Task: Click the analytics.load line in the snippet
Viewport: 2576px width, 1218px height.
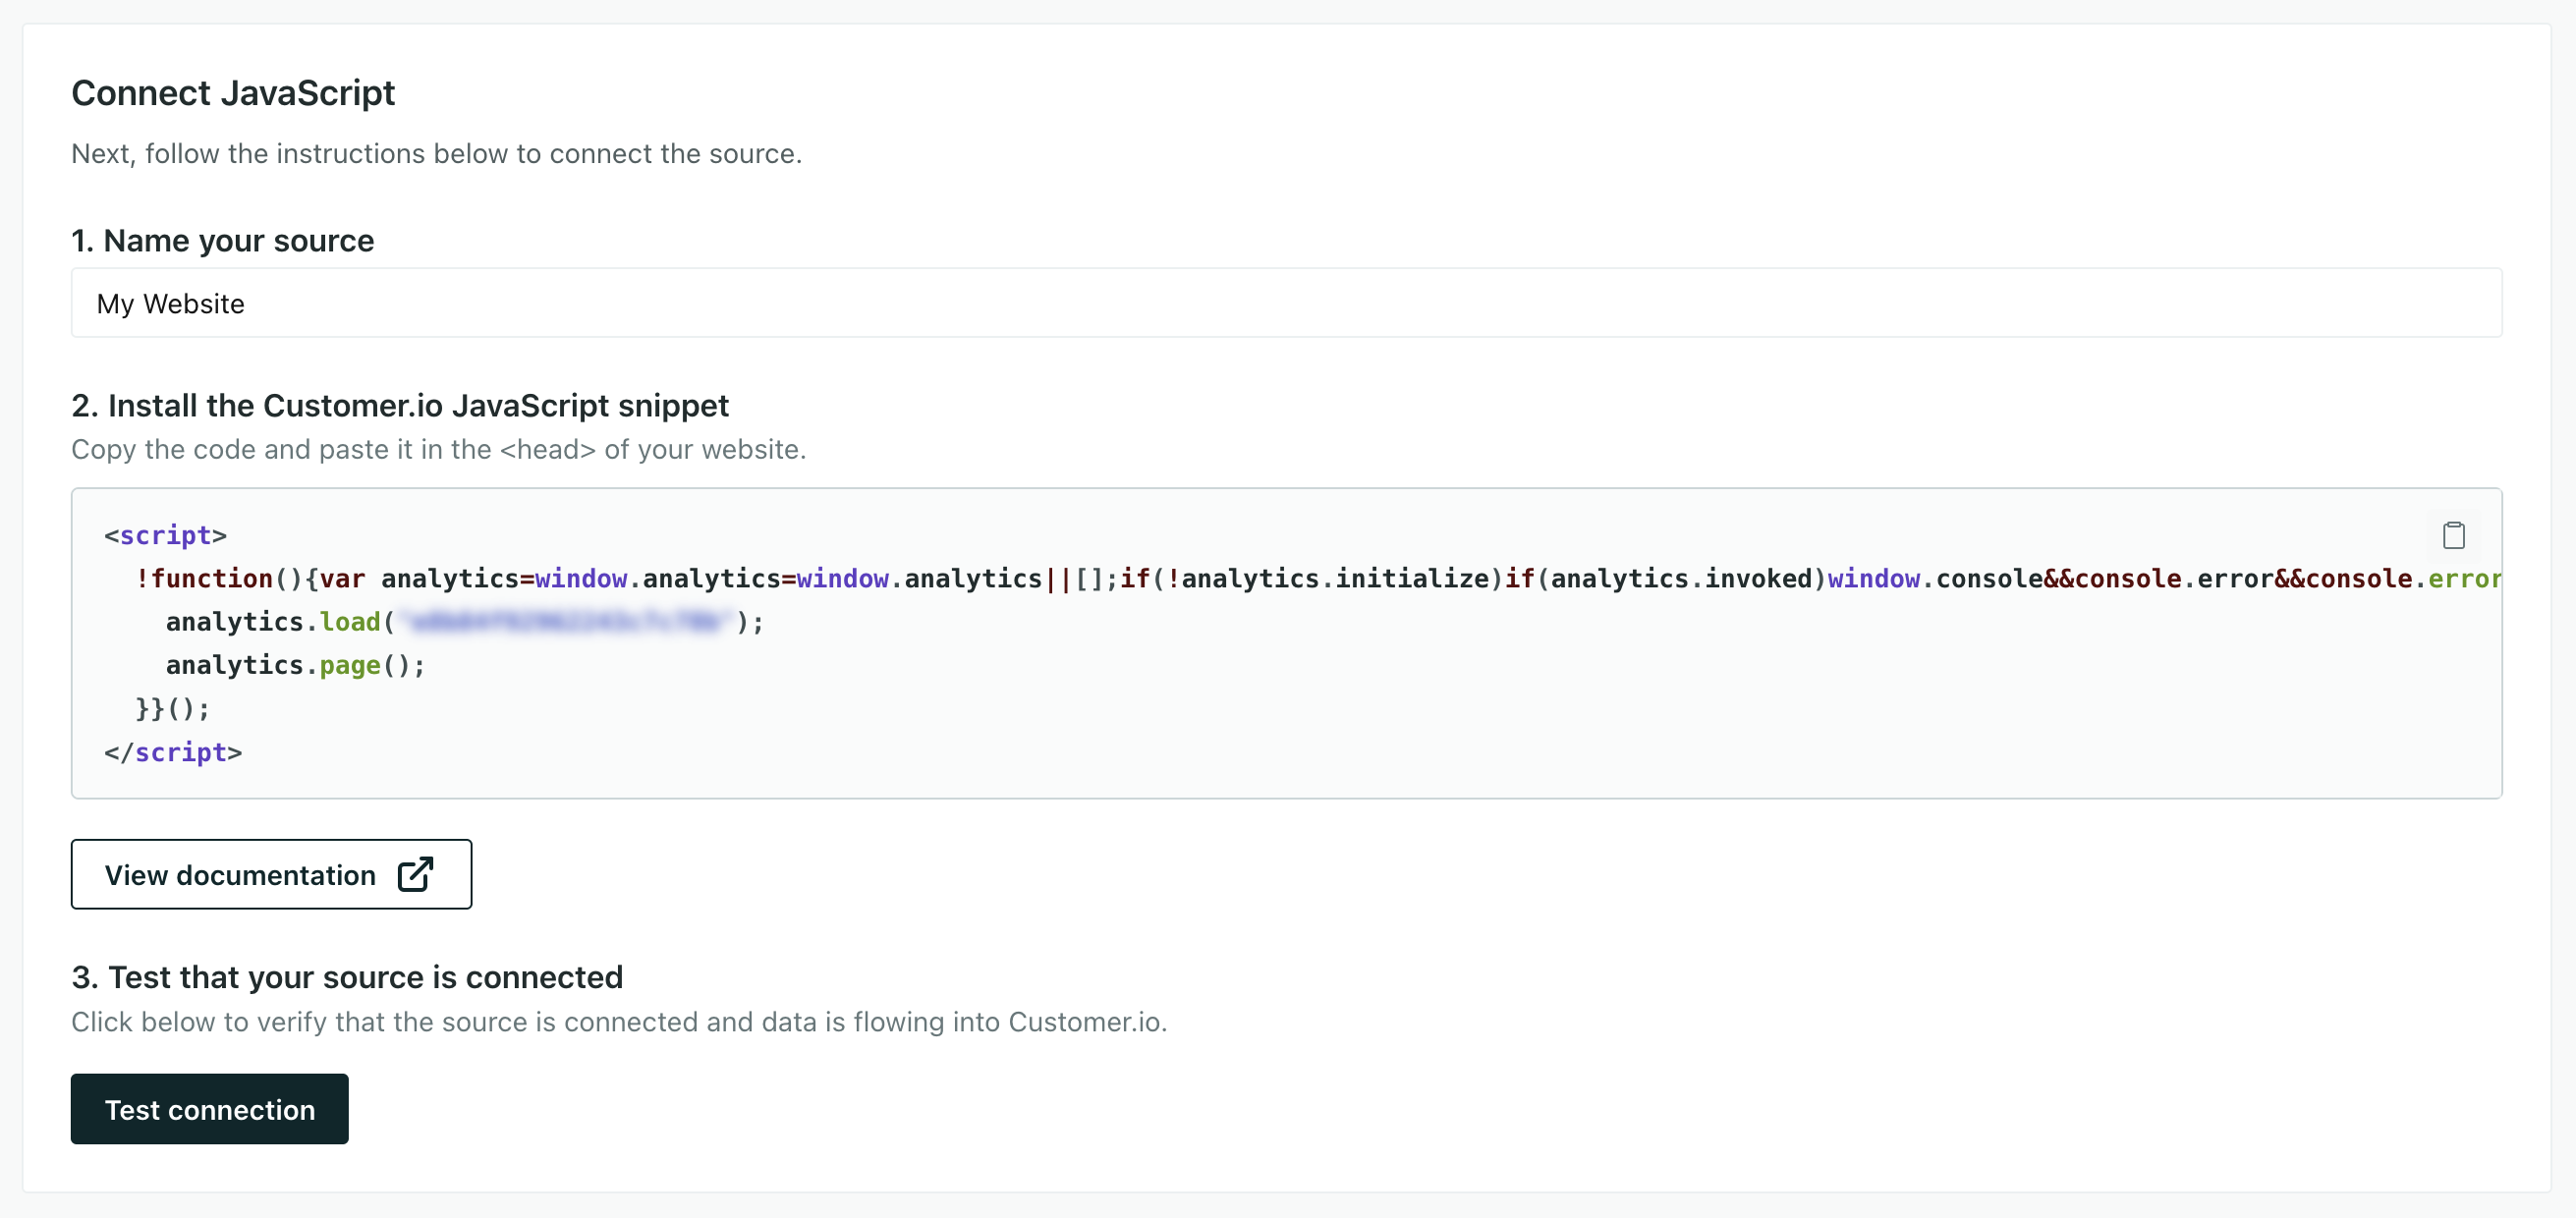Action: click(x=465, y=622)
